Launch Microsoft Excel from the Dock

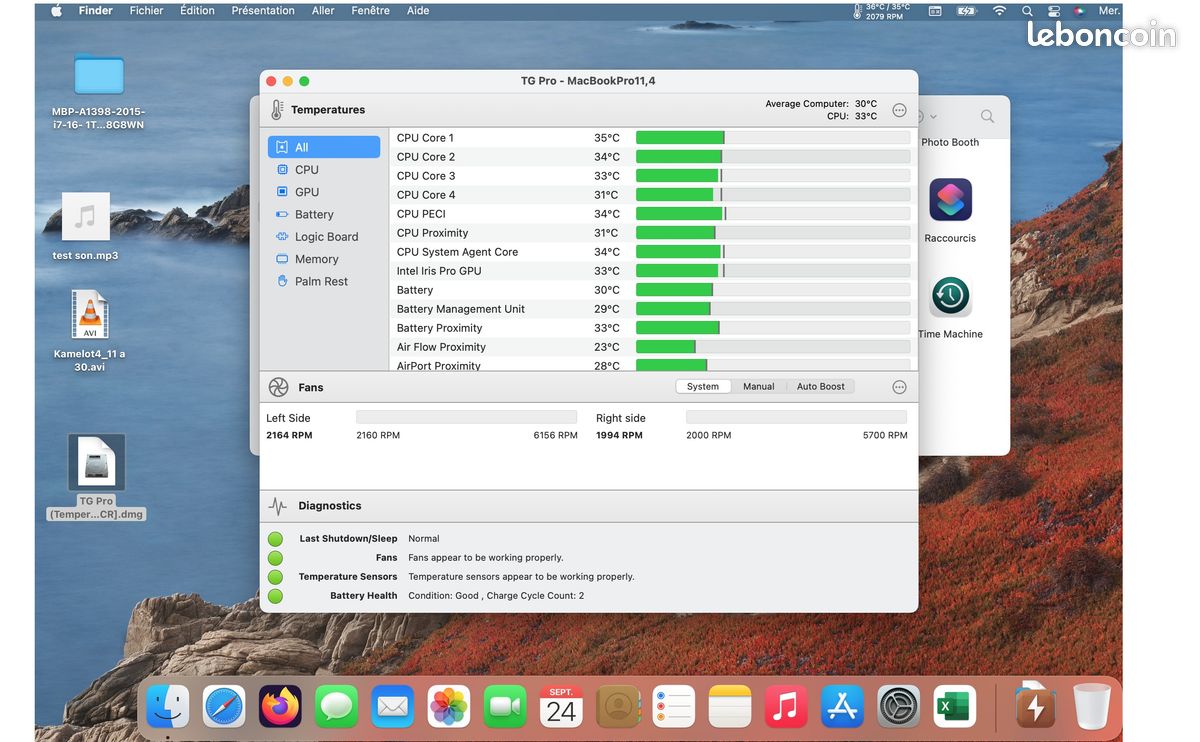click(955, 707)
